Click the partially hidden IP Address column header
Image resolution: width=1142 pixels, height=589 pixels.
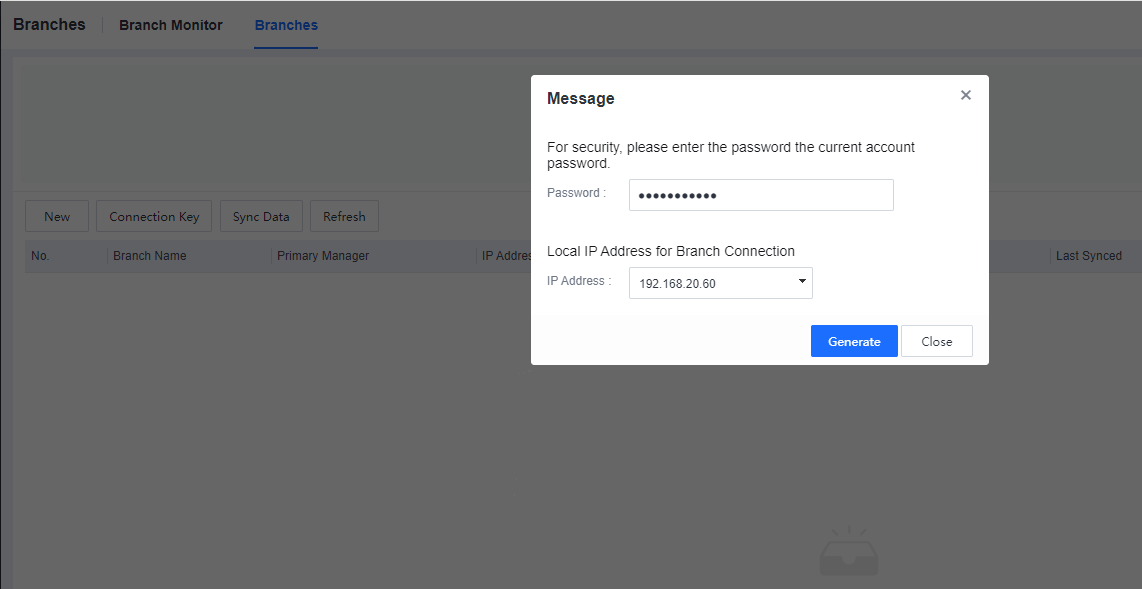coord(506,256)
